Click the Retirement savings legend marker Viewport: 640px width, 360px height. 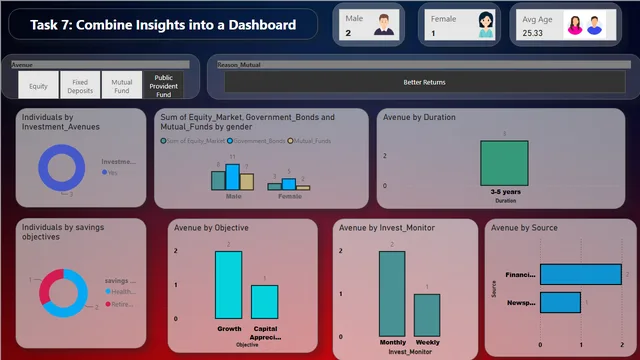click(x=108, y=304)
